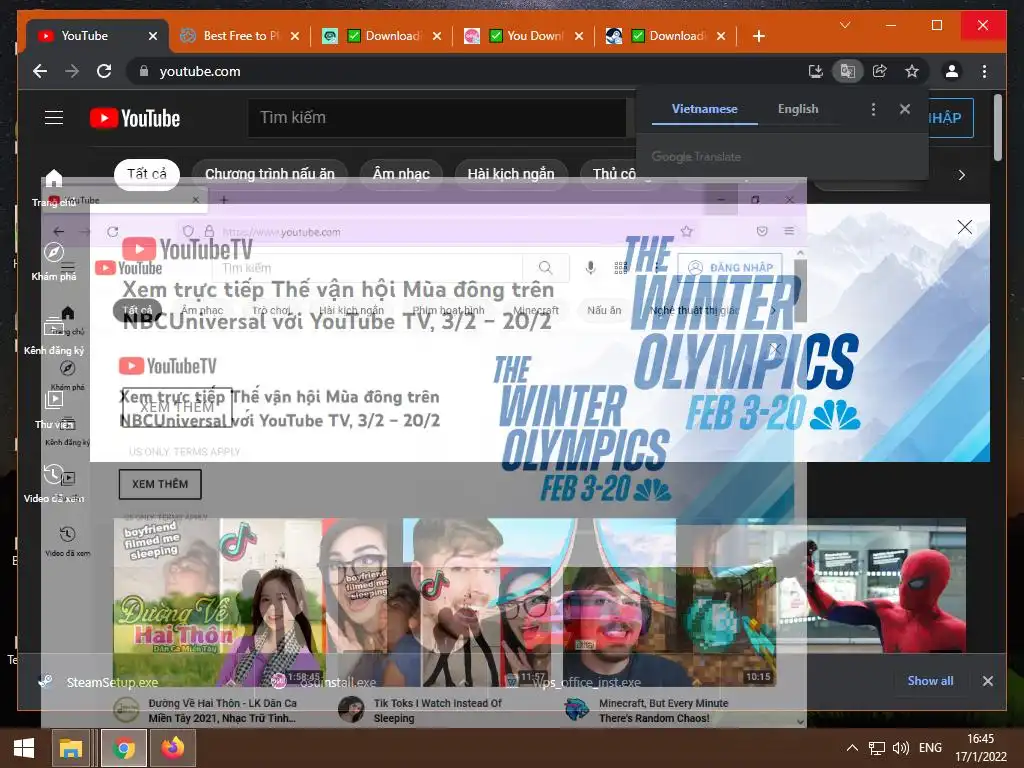1024x768 pixels.
Task: Click the YouTube logo in the Chrome window
Action: pos(135,118)
